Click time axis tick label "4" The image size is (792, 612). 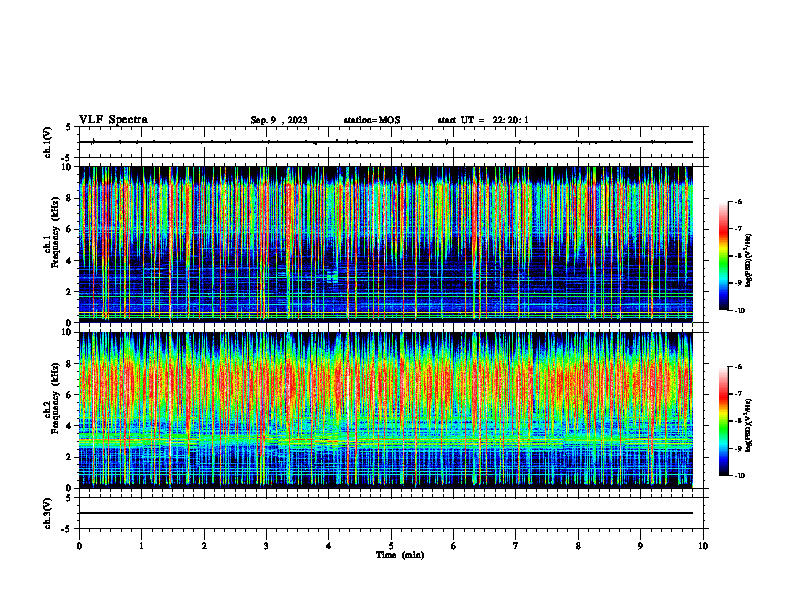[x=329, y=546]
